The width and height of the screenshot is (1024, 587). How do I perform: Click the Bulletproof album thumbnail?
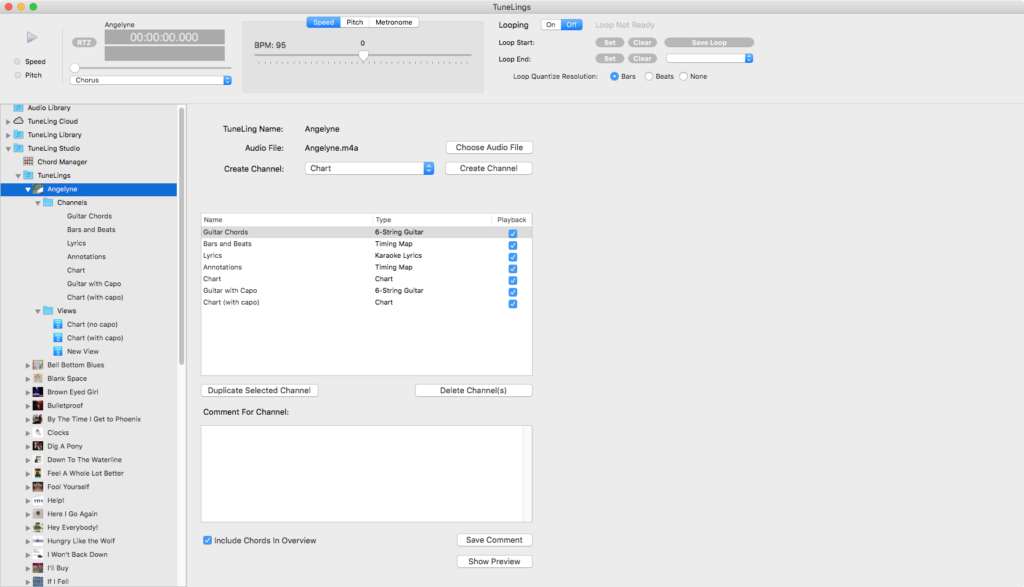pyautogui.click(x=38, y=405)
